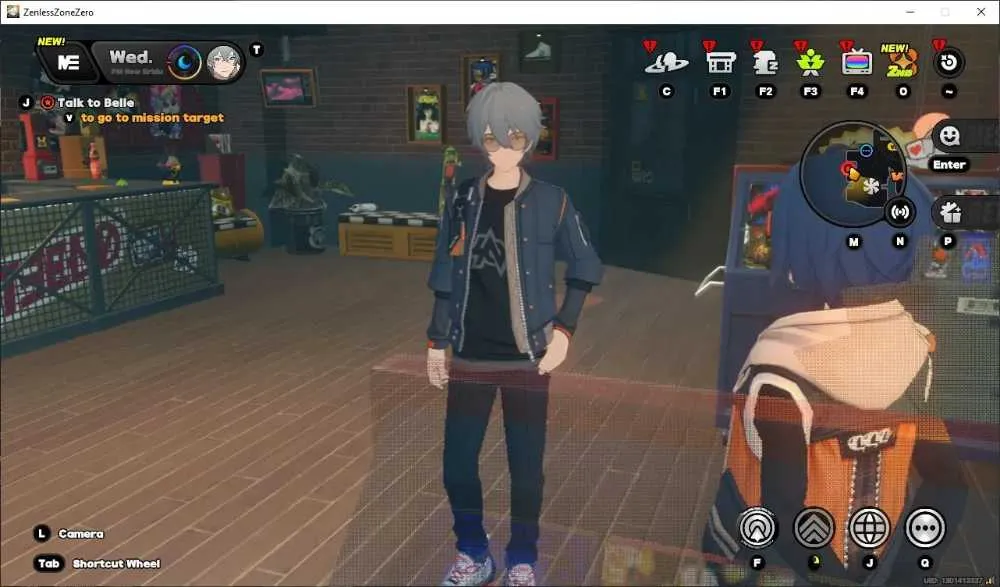Screen dimensions: 1000x587
Task: Click the interact arrow icon above F
Action: [757, 528]
